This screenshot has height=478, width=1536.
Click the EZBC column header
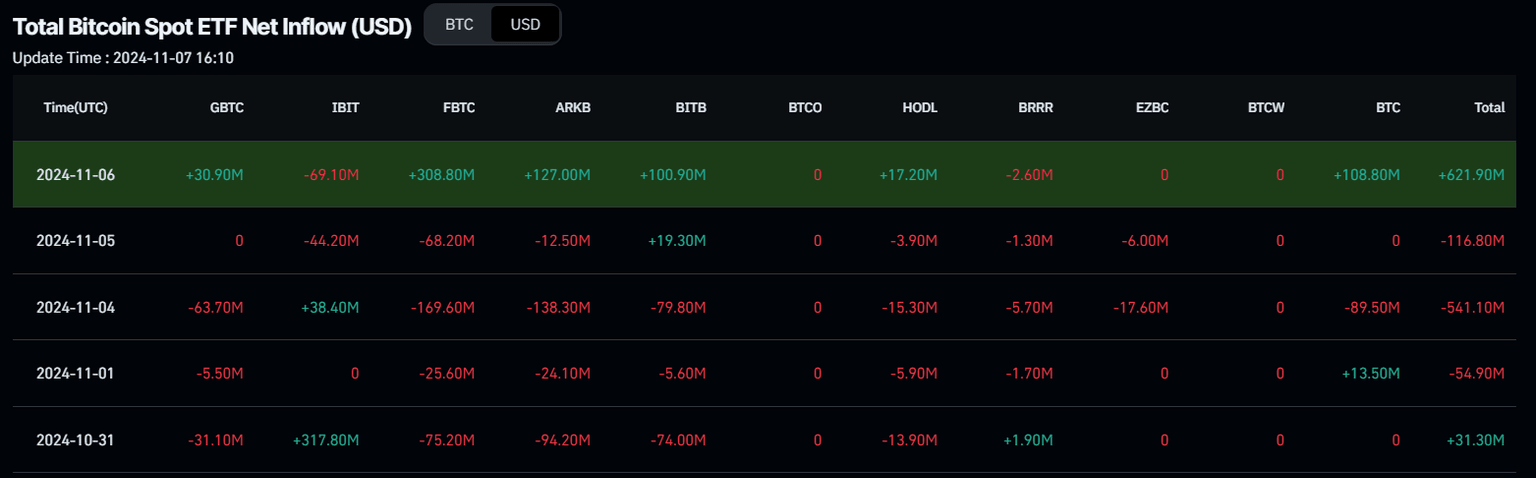tap(1151, 108)
